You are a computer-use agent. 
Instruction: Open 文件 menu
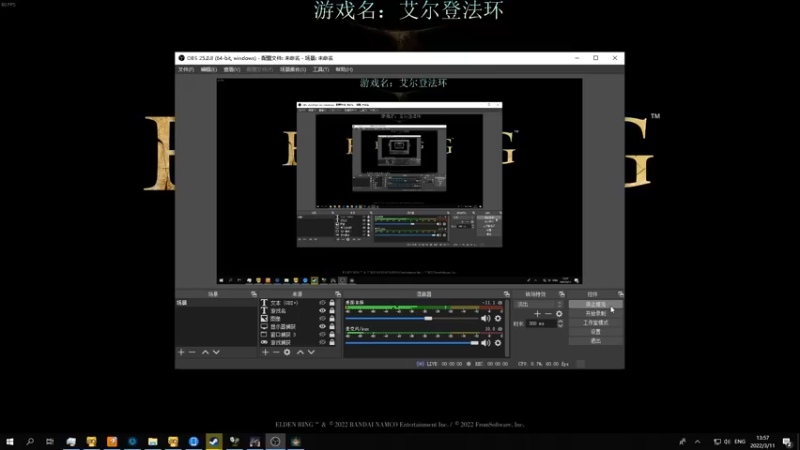tap(186, 69)
